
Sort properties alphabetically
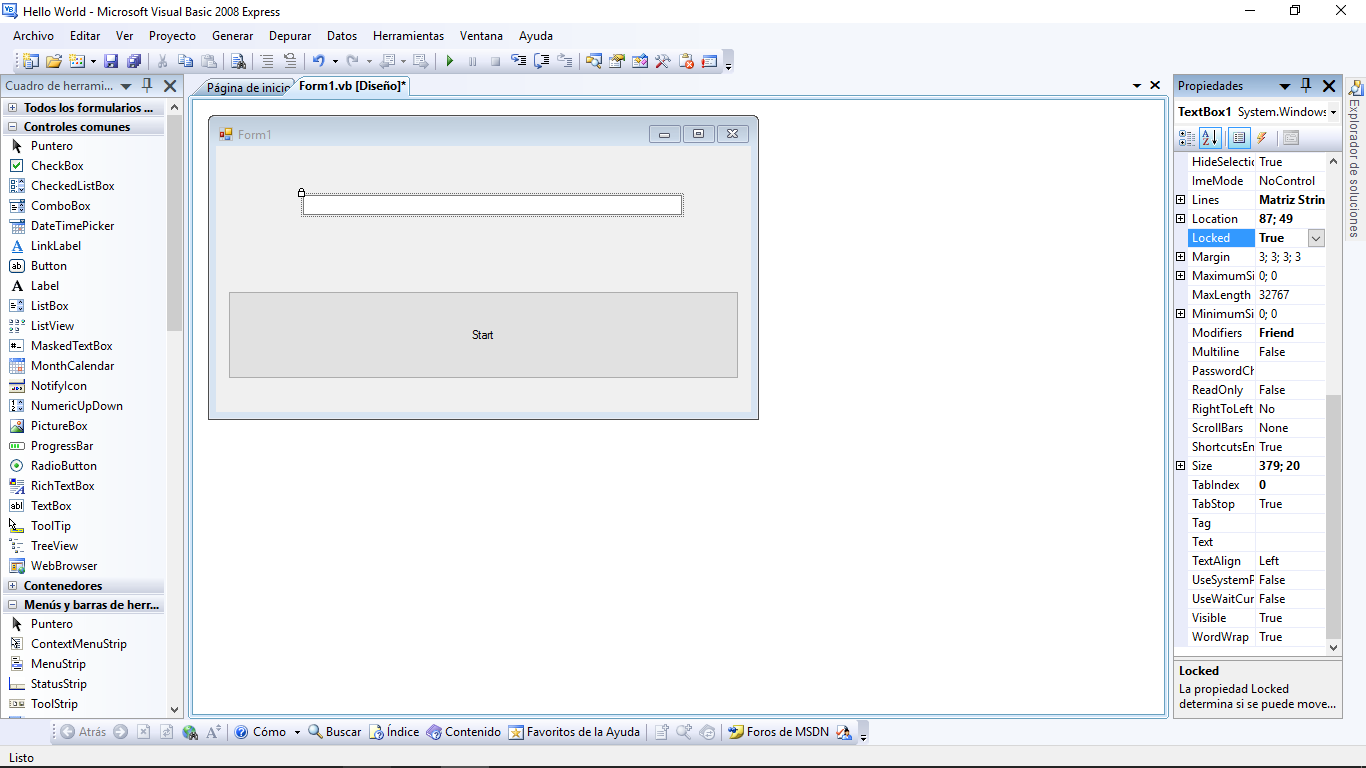pyautogui.click(x=1210, y=138)
